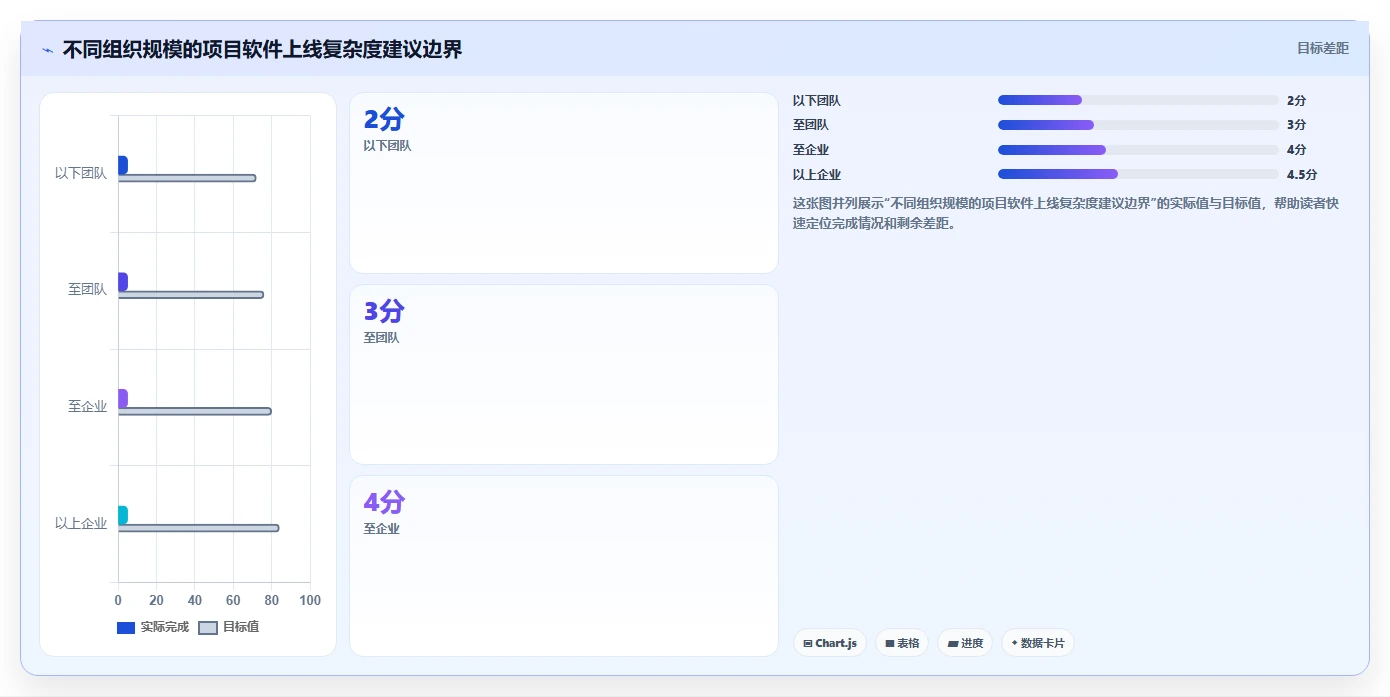This screenshot has height=697, width=1390.
Task: Click the gray target bar for 至企业 in chart
Action: point(195,411)
